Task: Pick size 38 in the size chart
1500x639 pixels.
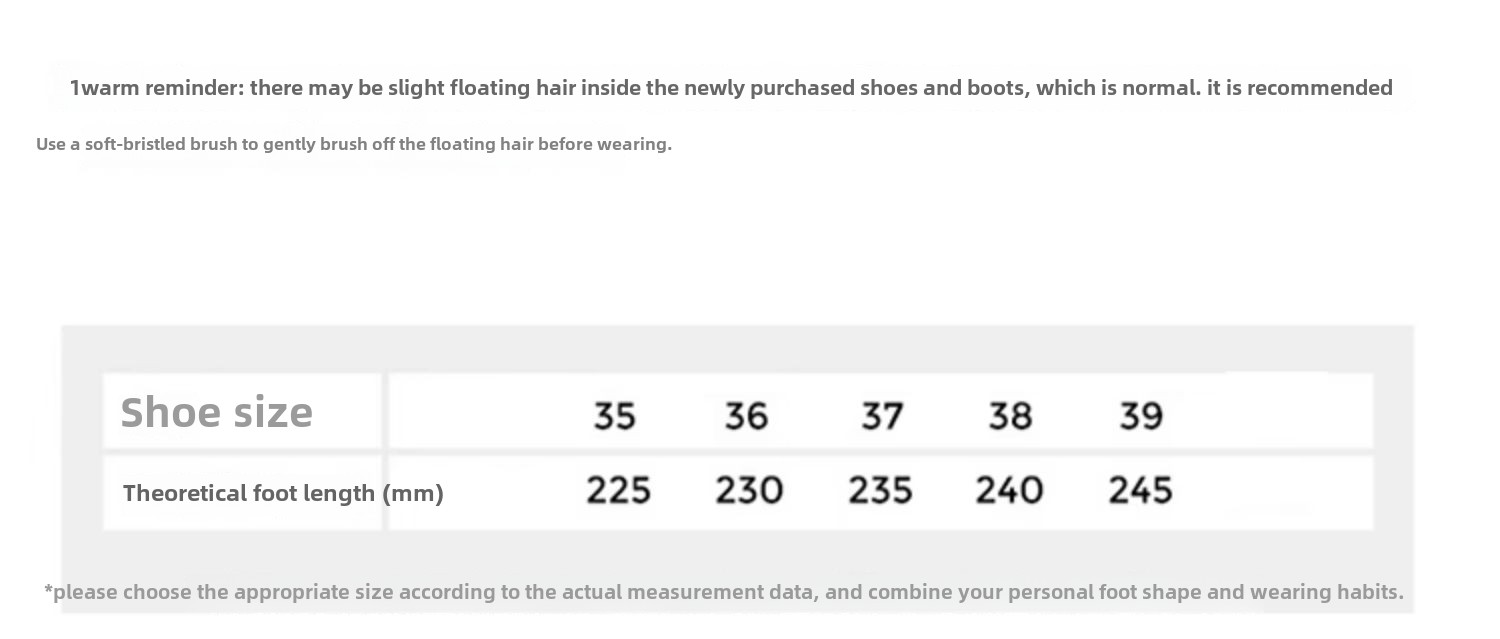Action: pos(1010,415)
